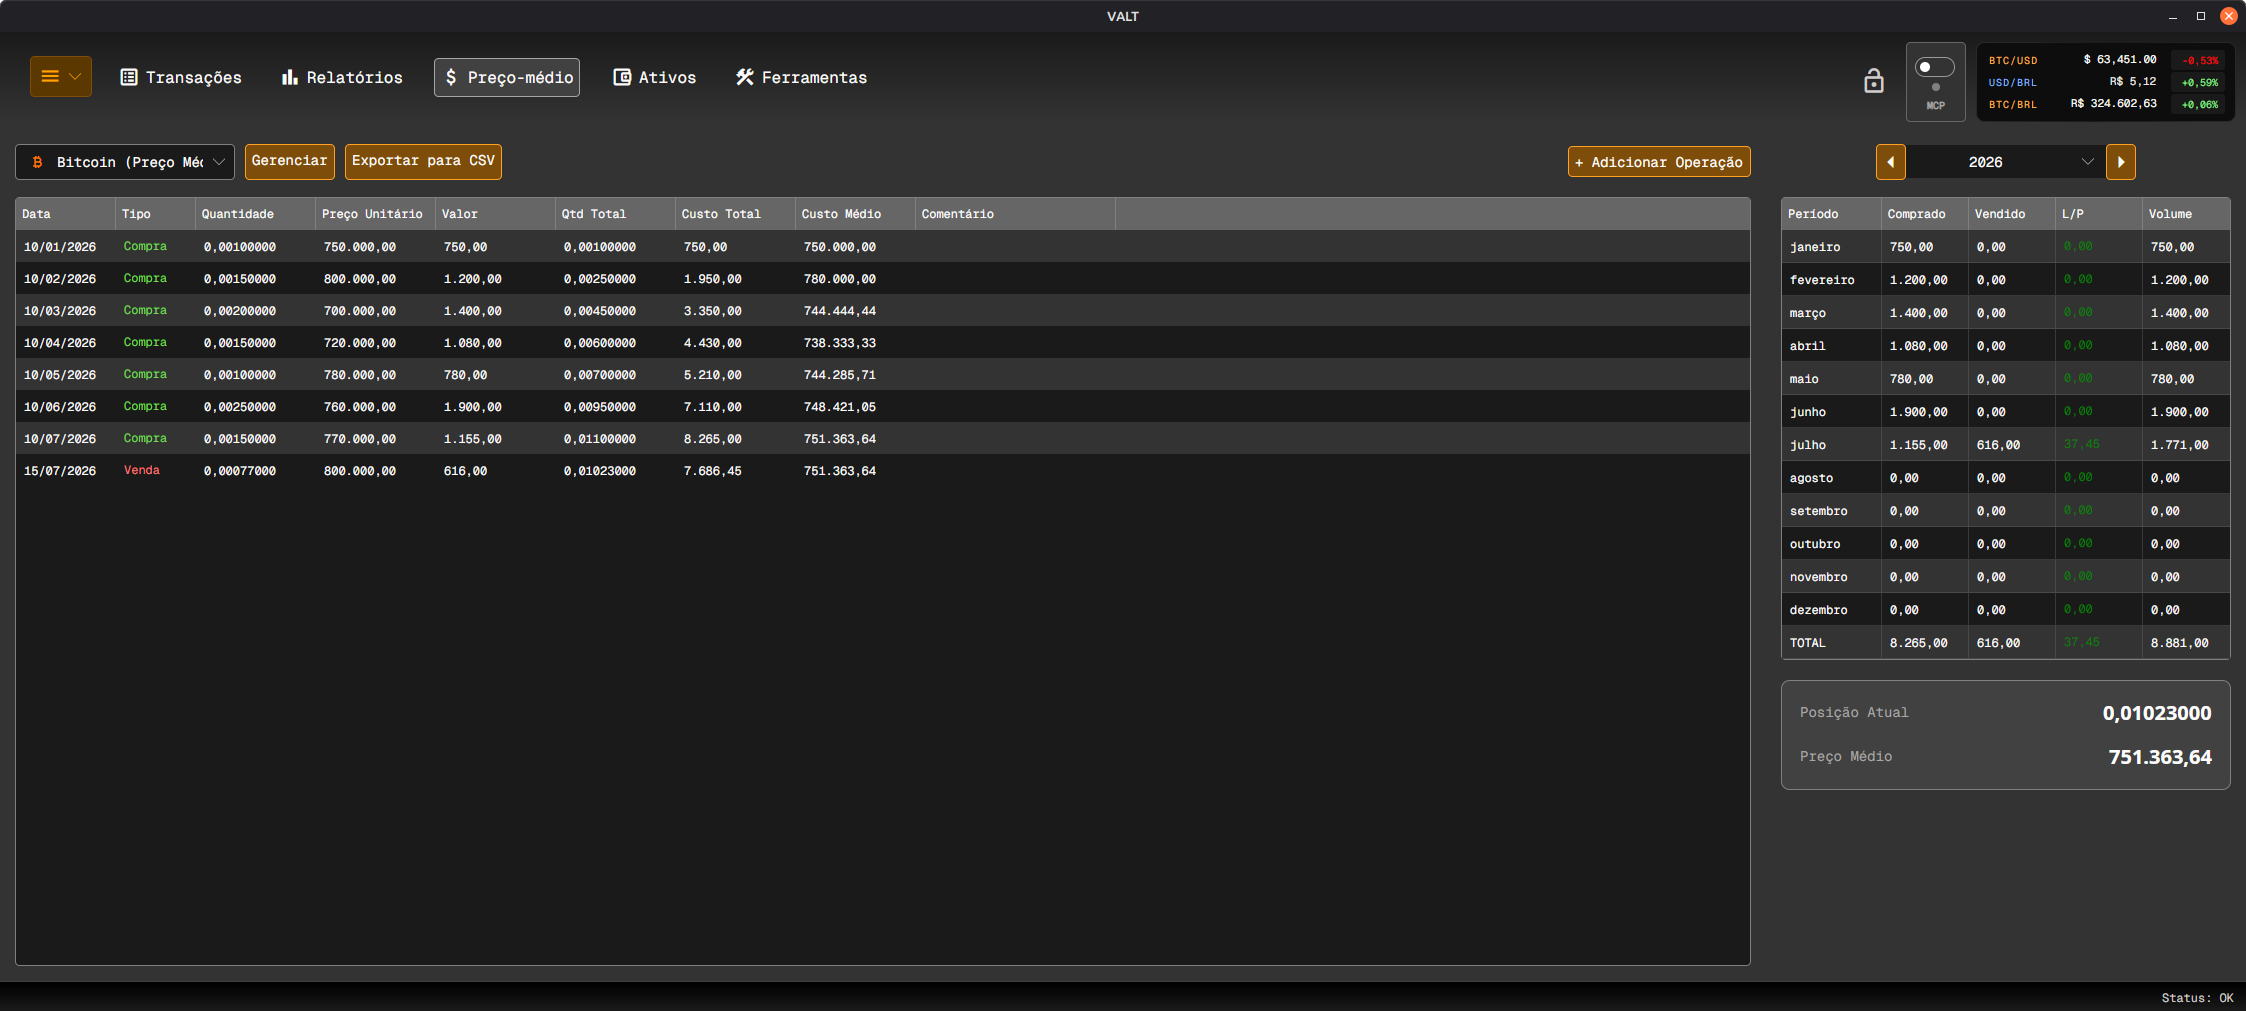This screenshot has height=1011, width=2246.
Task: Select the 15/07/2026 Venda row
Action: [x=882, y=470]
